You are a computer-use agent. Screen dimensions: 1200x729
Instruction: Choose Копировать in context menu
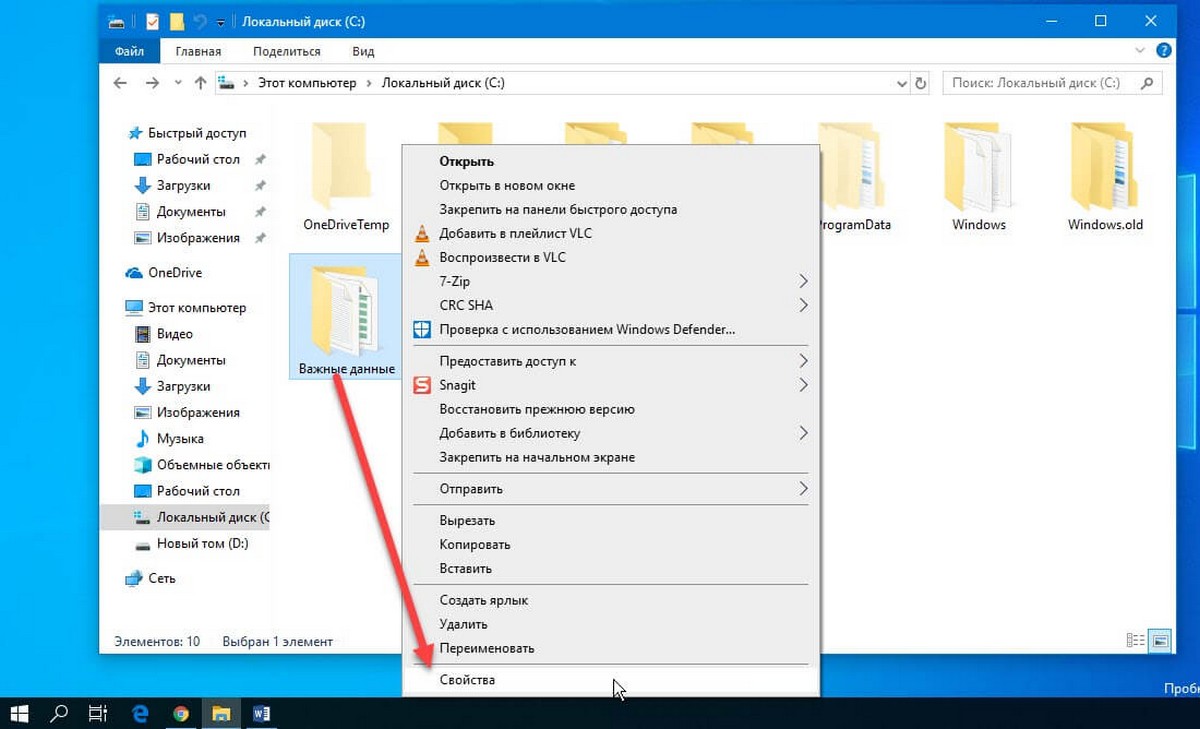[x=610, y=544]
